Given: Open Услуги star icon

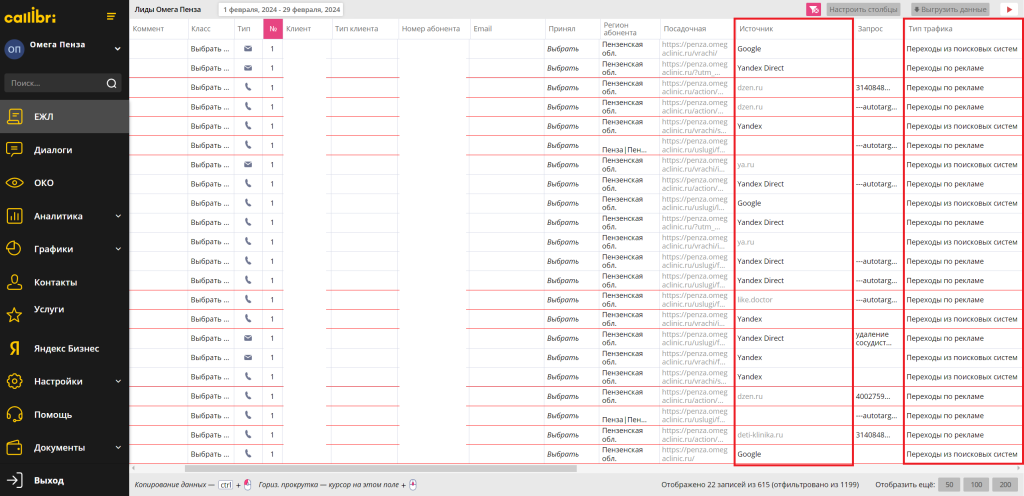Looking at the screenshot, I should (14, 315).
